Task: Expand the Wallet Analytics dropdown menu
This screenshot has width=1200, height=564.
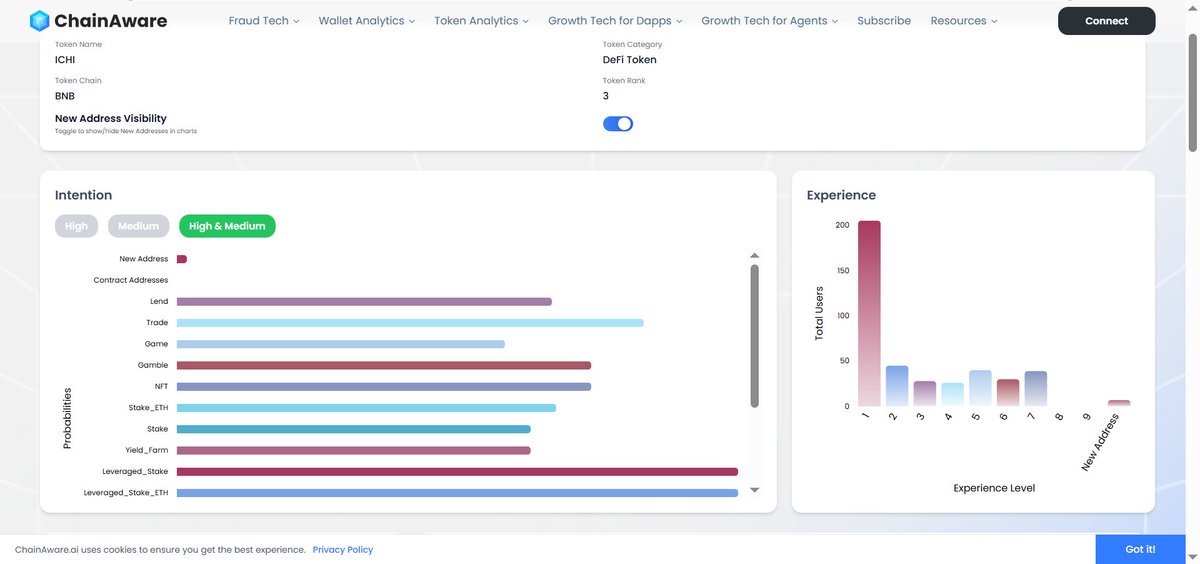Action: (x=367, y=21)
